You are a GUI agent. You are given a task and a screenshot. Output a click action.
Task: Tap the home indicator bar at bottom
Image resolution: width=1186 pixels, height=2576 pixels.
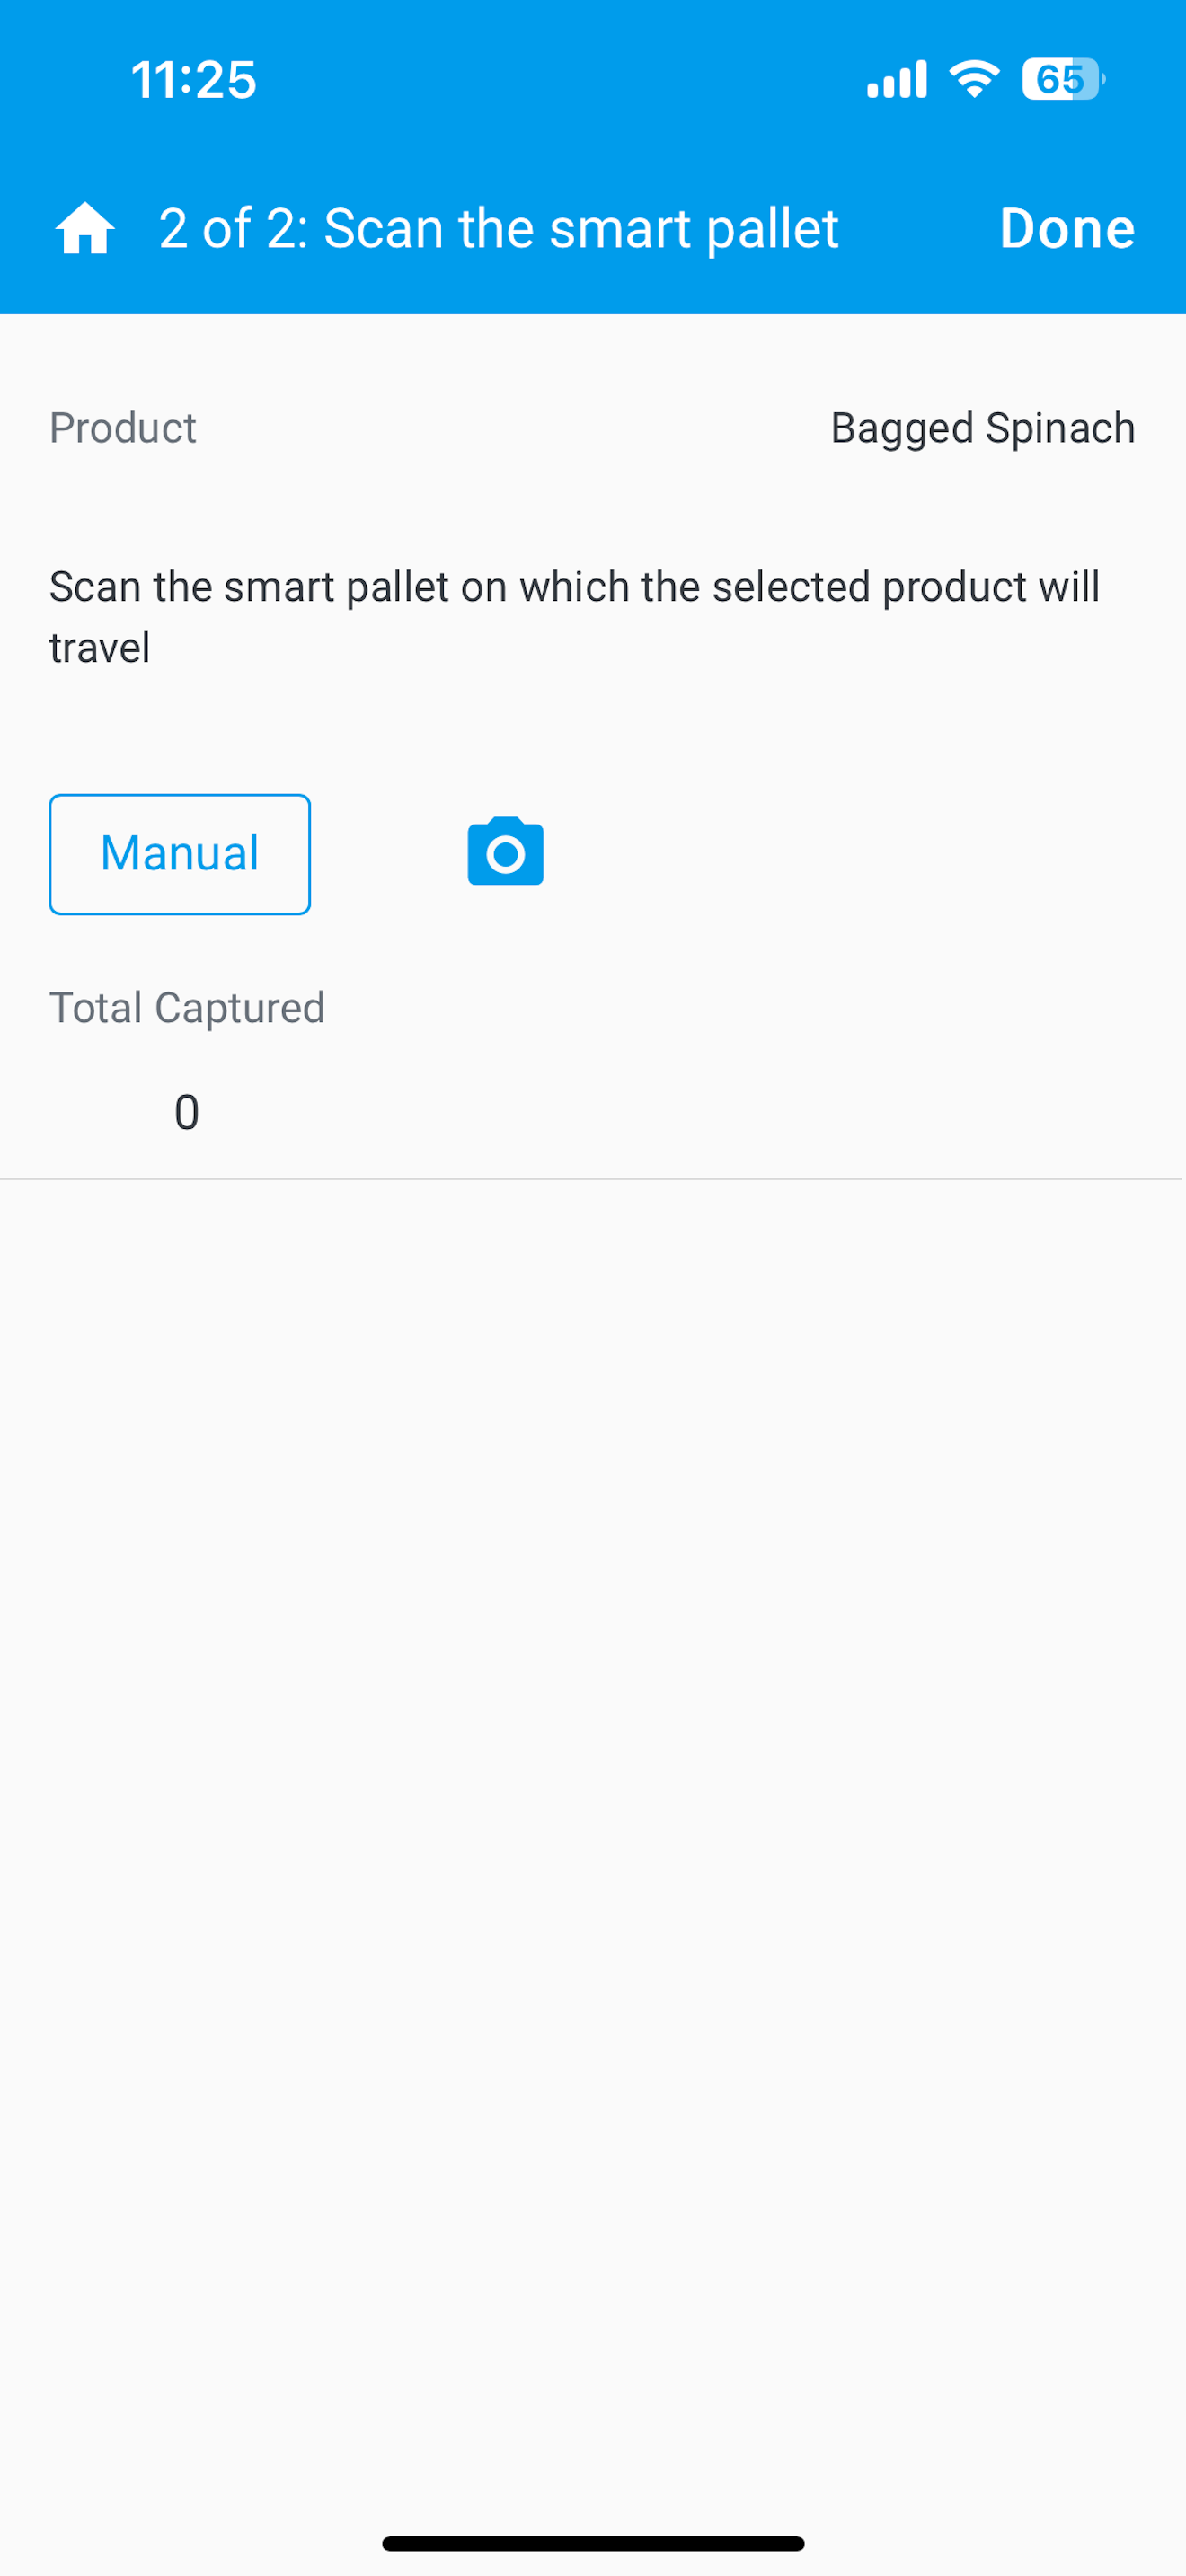pyautogui.click(x=593, y=2543)
